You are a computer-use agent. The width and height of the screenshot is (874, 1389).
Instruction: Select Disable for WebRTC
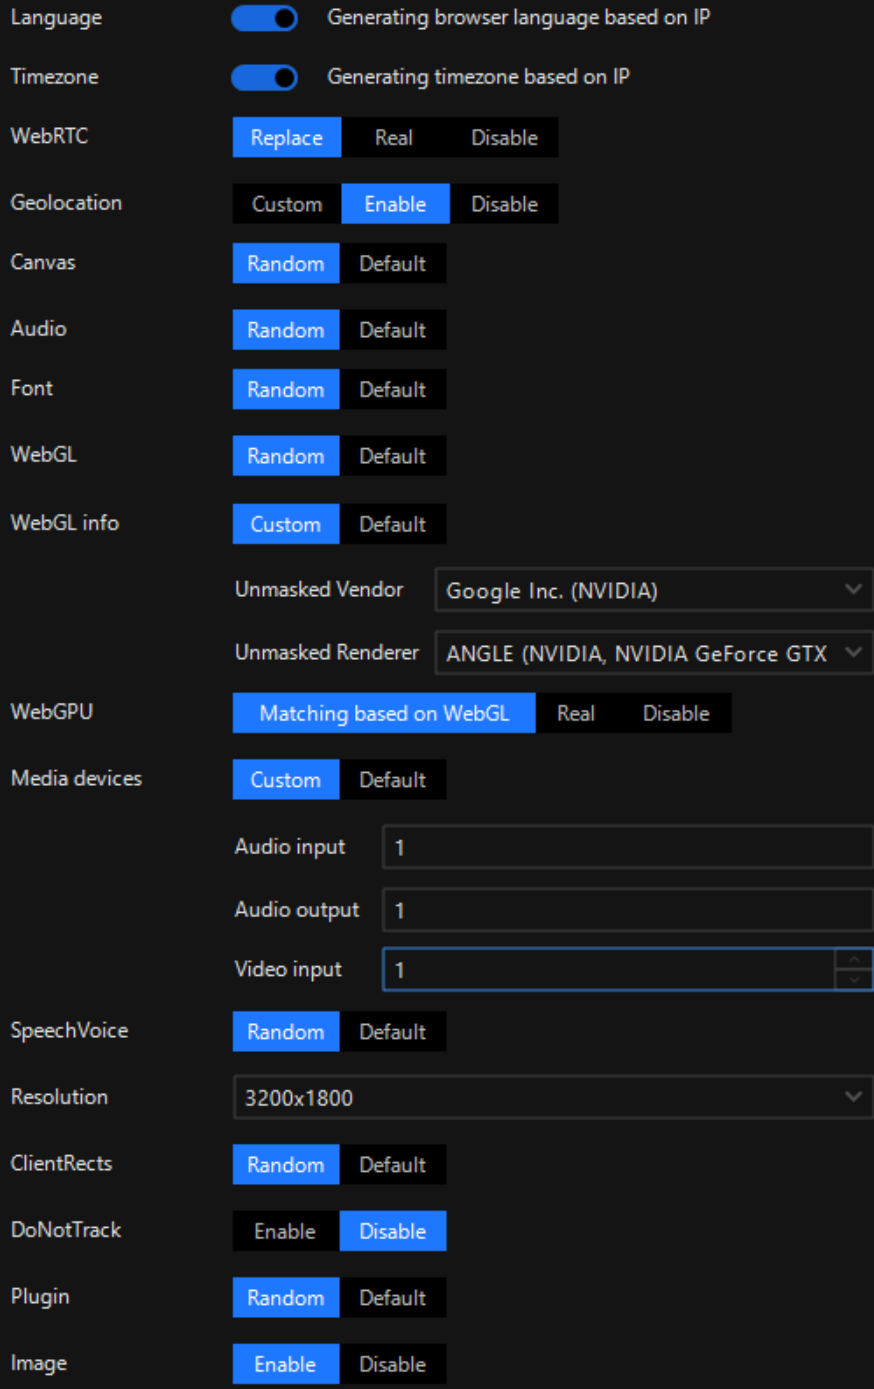(x=504, y=138)
